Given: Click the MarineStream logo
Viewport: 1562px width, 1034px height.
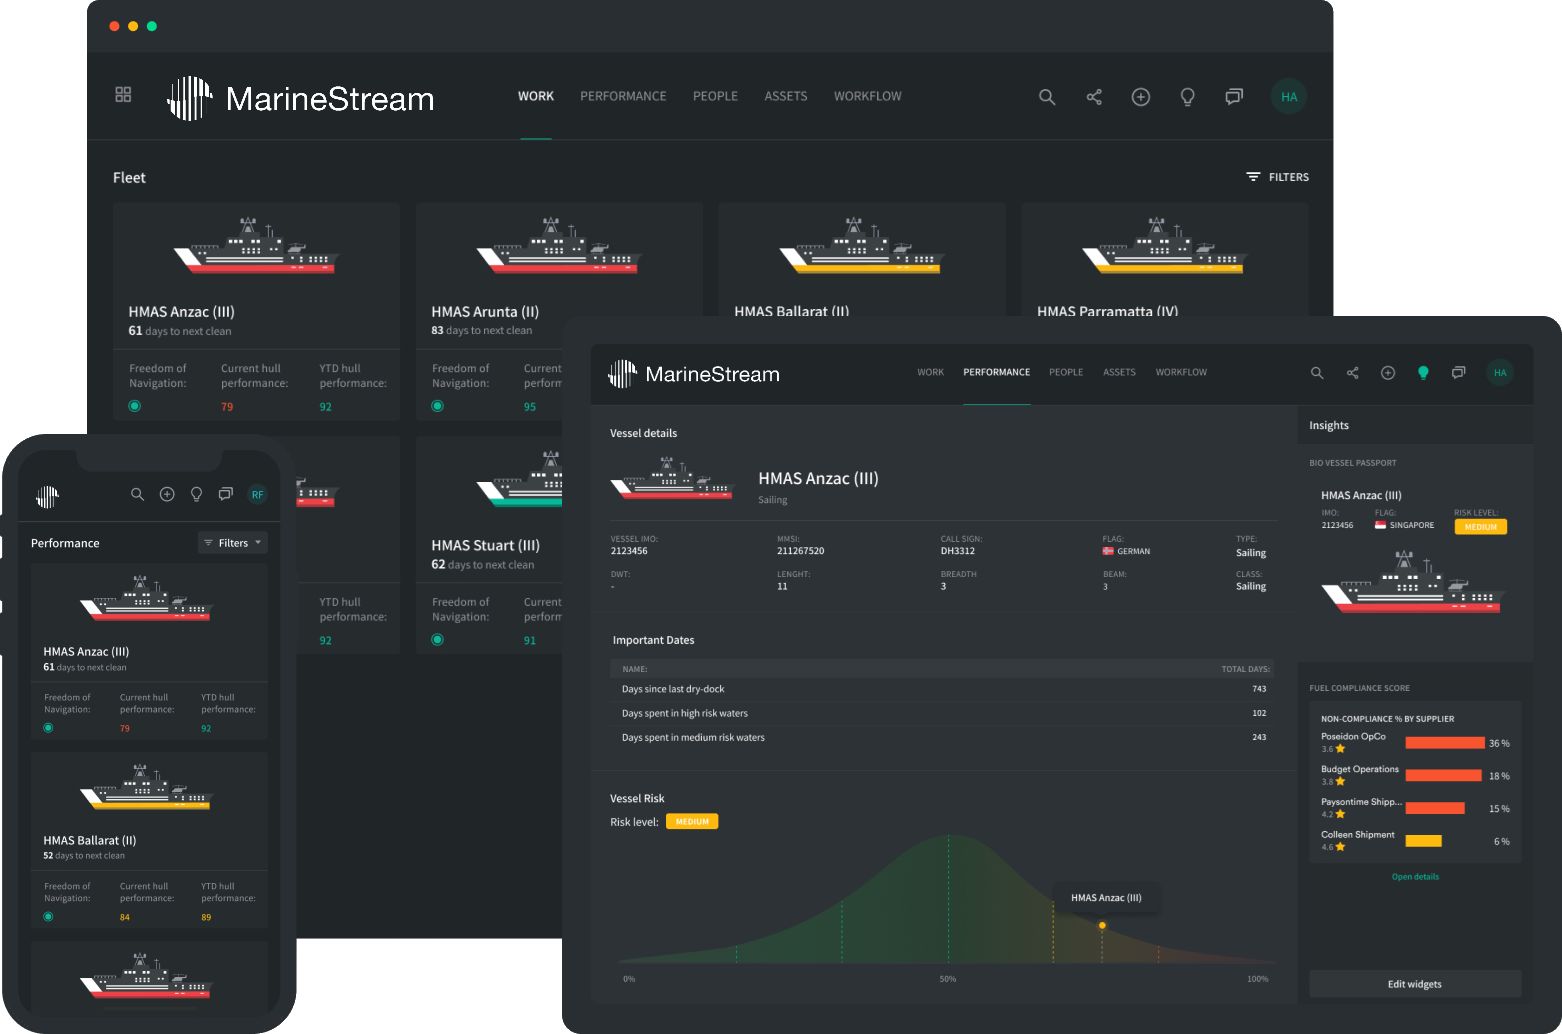Looking at the screenshot, I should [x=300, y=97].
